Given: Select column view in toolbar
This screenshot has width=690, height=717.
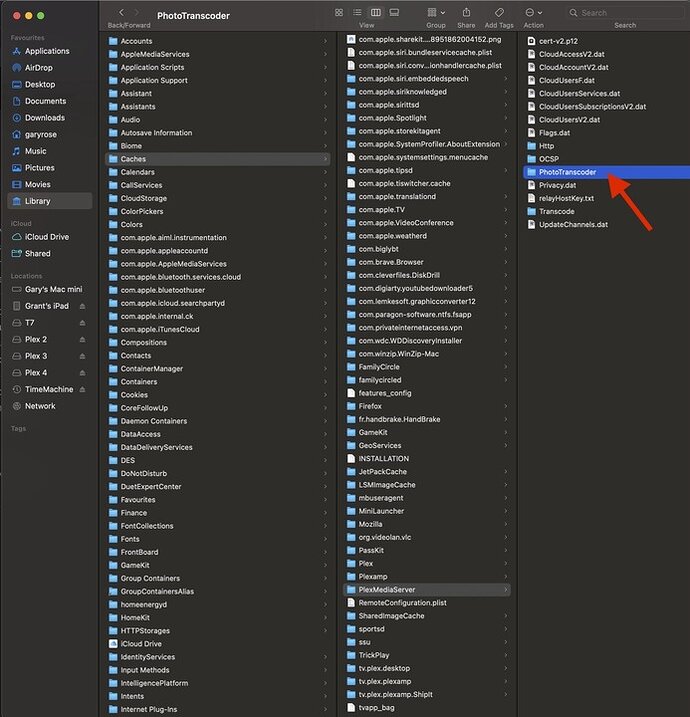Looking at the screenshot, I should pos(375,13).
